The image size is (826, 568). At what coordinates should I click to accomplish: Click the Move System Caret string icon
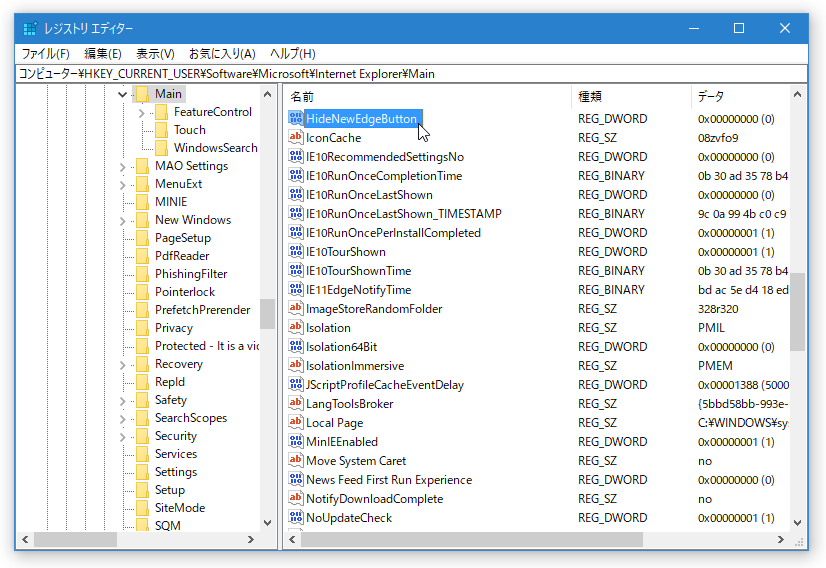[296, 459]
